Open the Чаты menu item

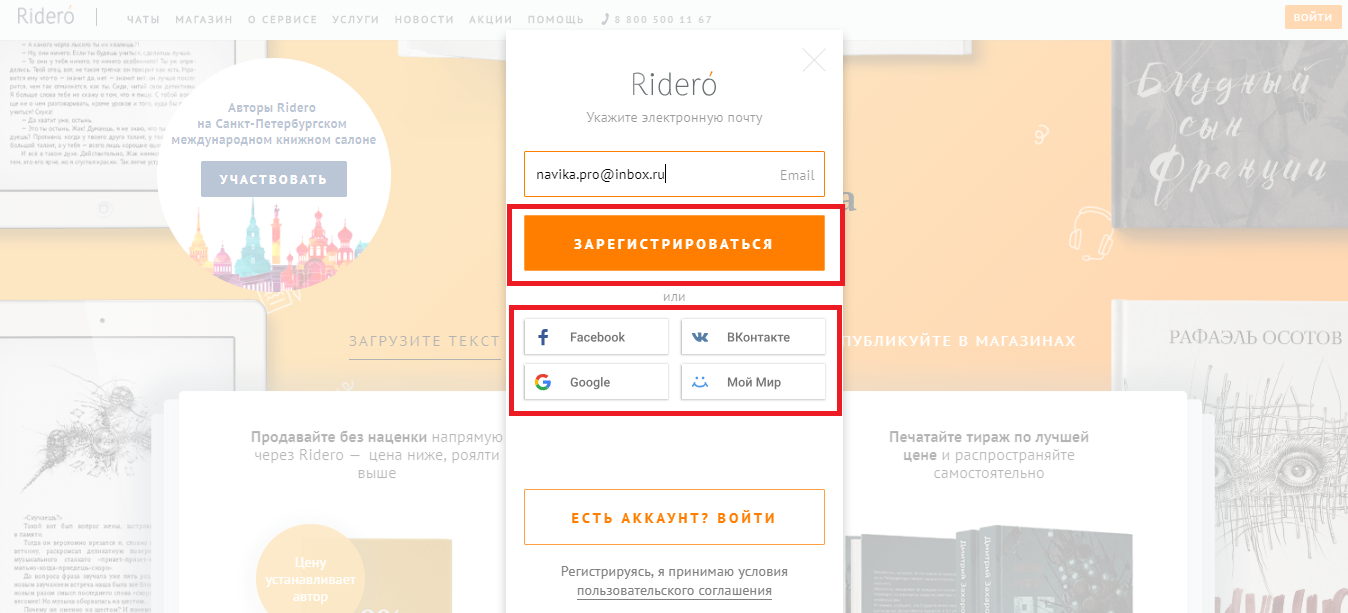pos(144,20)
